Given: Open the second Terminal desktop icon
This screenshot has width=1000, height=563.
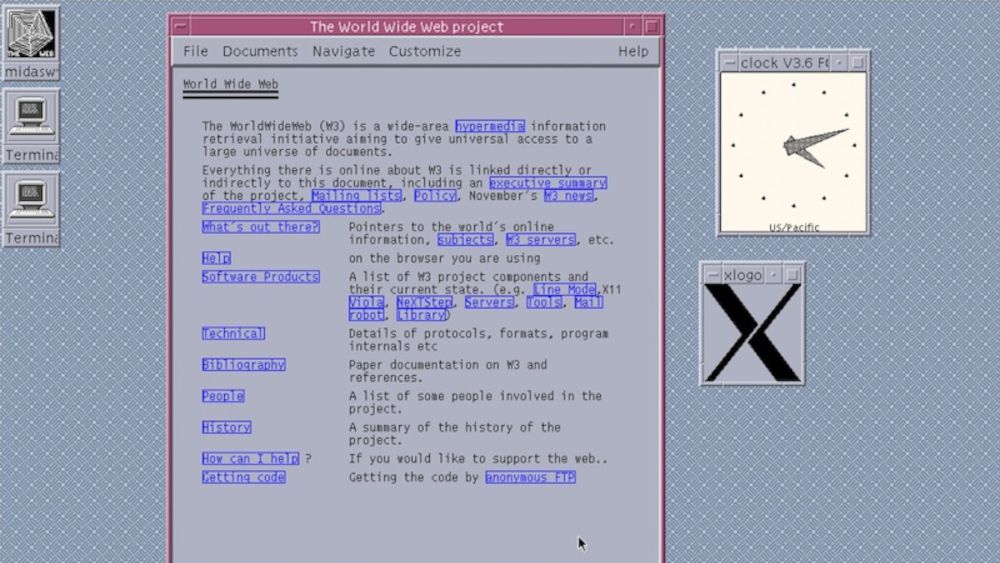Looking at the screenshot, I should [x=31, y=209].
